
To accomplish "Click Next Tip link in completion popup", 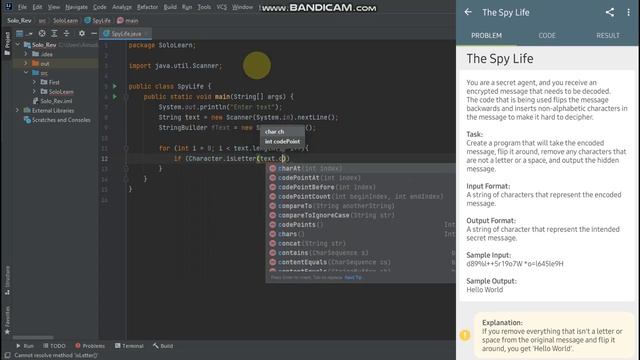I will click(353, 278).
